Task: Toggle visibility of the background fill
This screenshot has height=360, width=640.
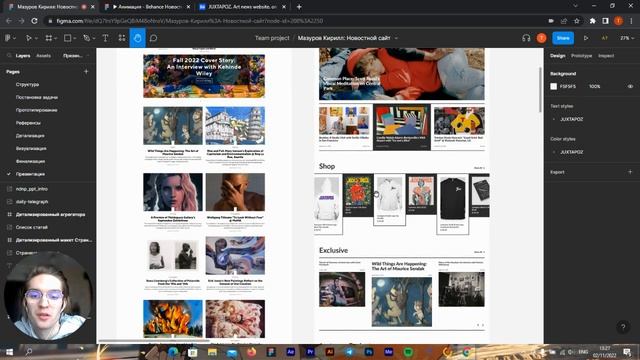Action: point(630,87)
